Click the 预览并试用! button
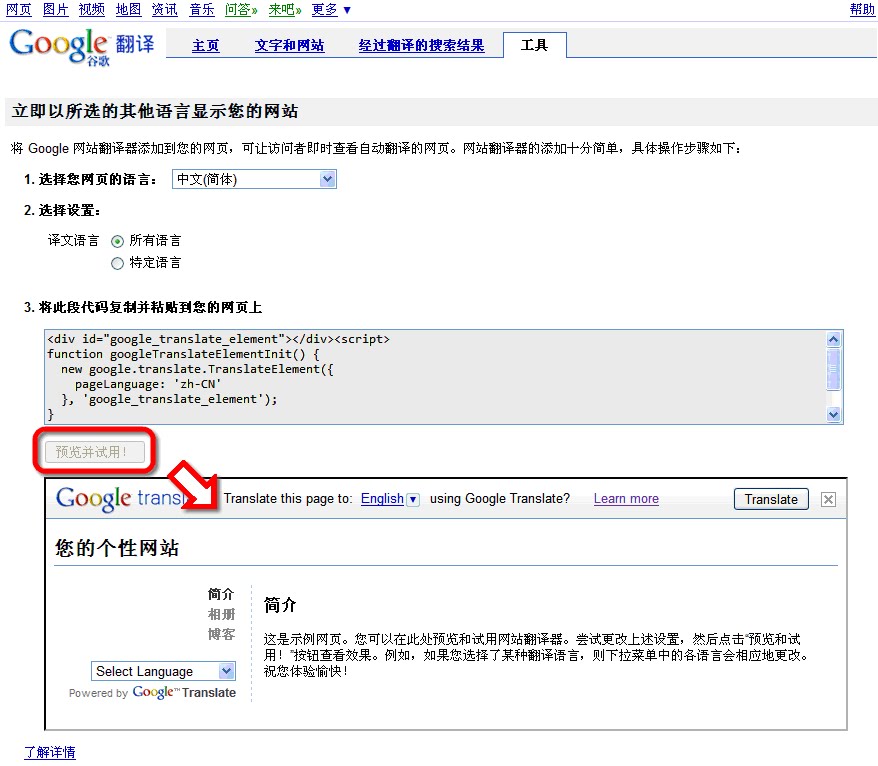The height and width of the screenshot is (766, 878). pos(95,452)
